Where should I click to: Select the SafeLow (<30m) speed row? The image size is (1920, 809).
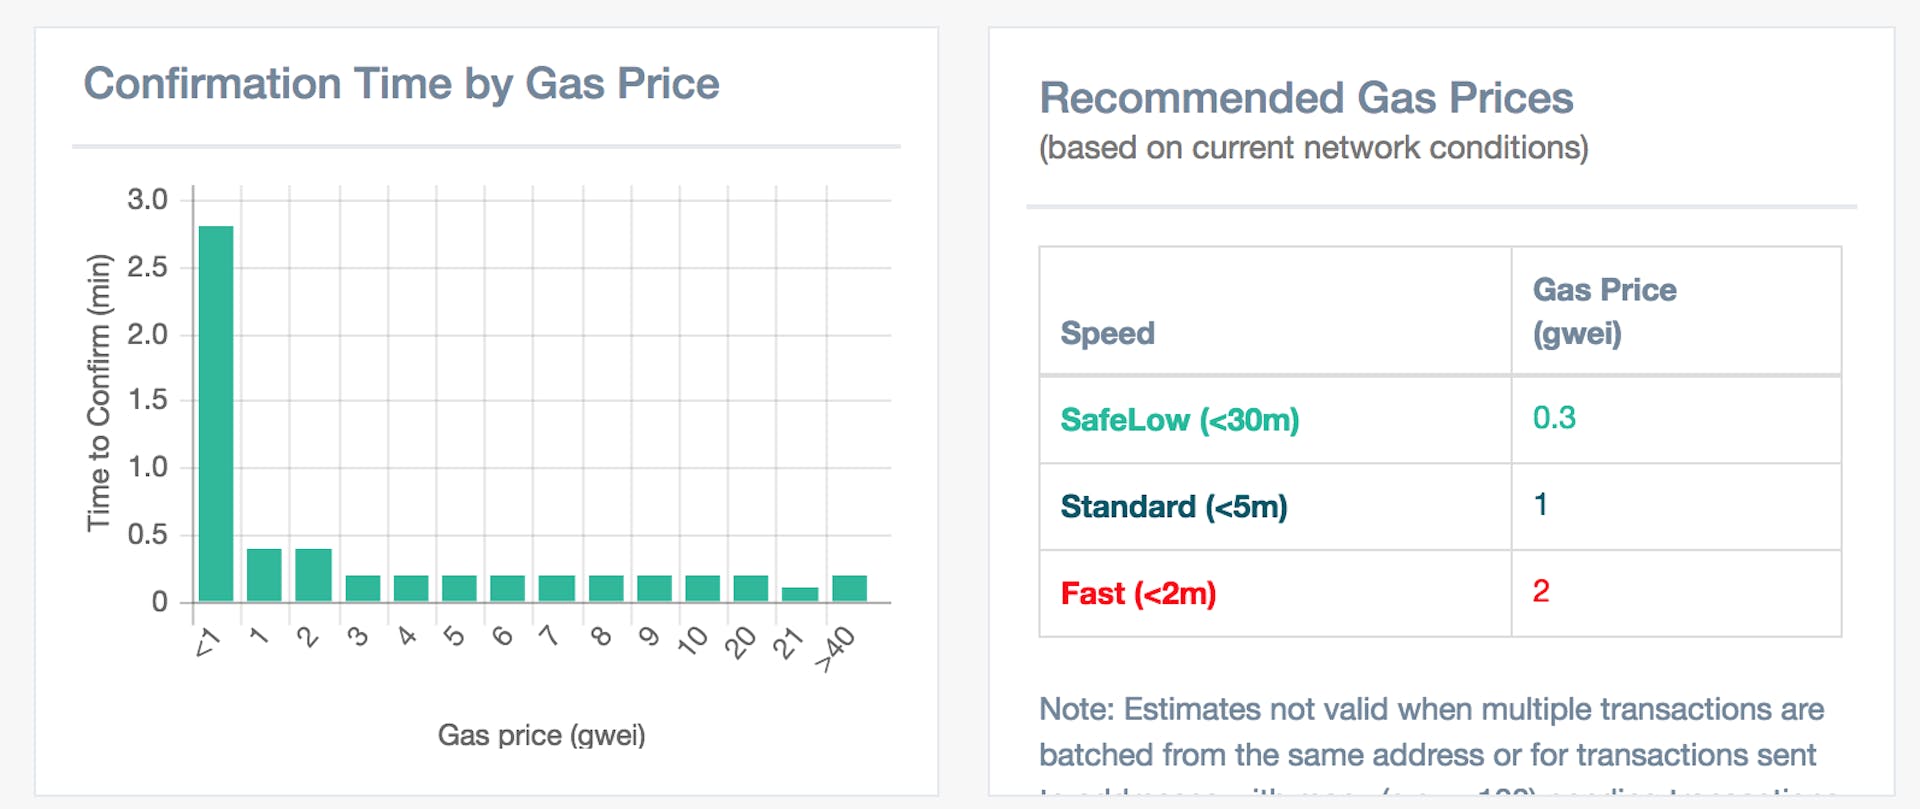[x=1179, y=420]
